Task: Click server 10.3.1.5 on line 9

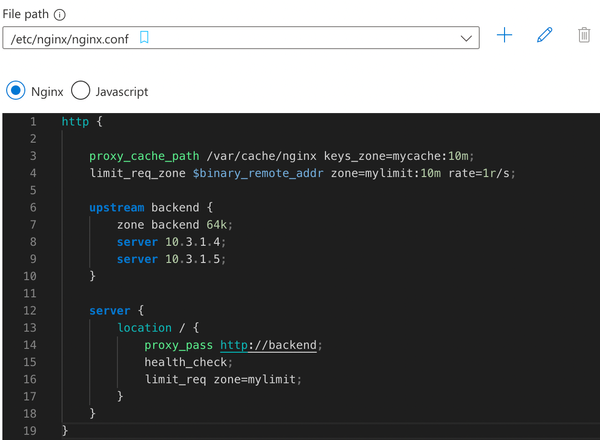Action: 171,259
